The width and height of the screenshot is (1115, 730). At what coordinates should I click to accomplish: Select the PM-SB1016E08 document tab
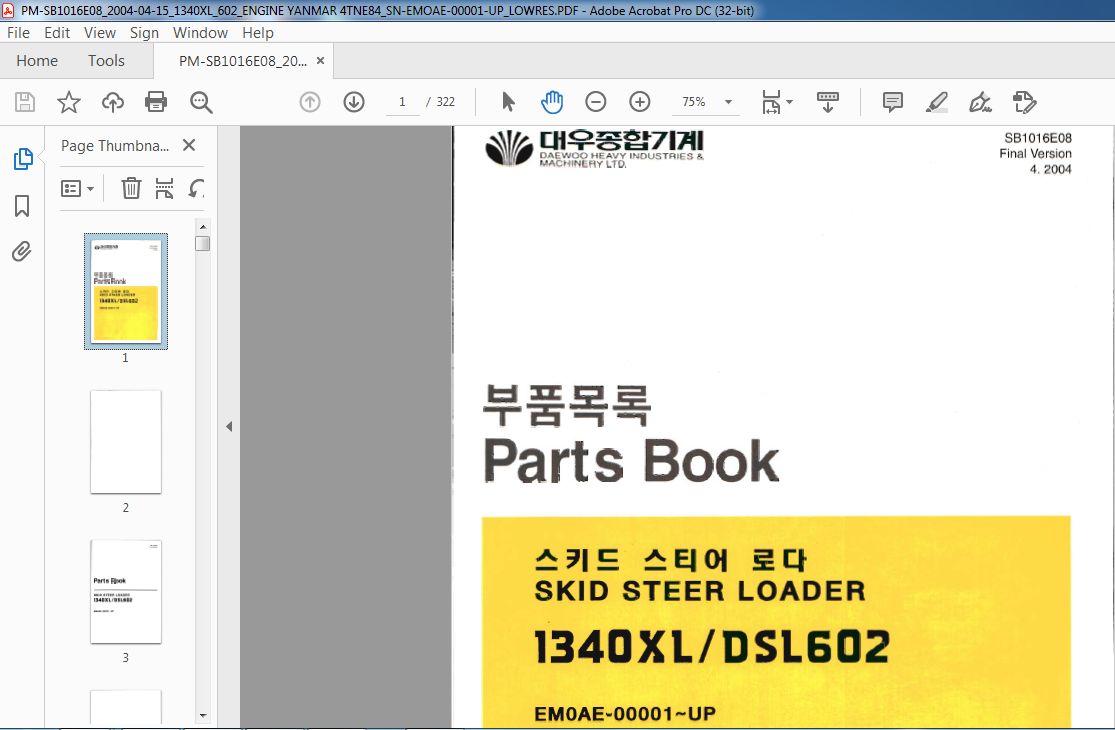pyautogui.click(x=242, y=61)
